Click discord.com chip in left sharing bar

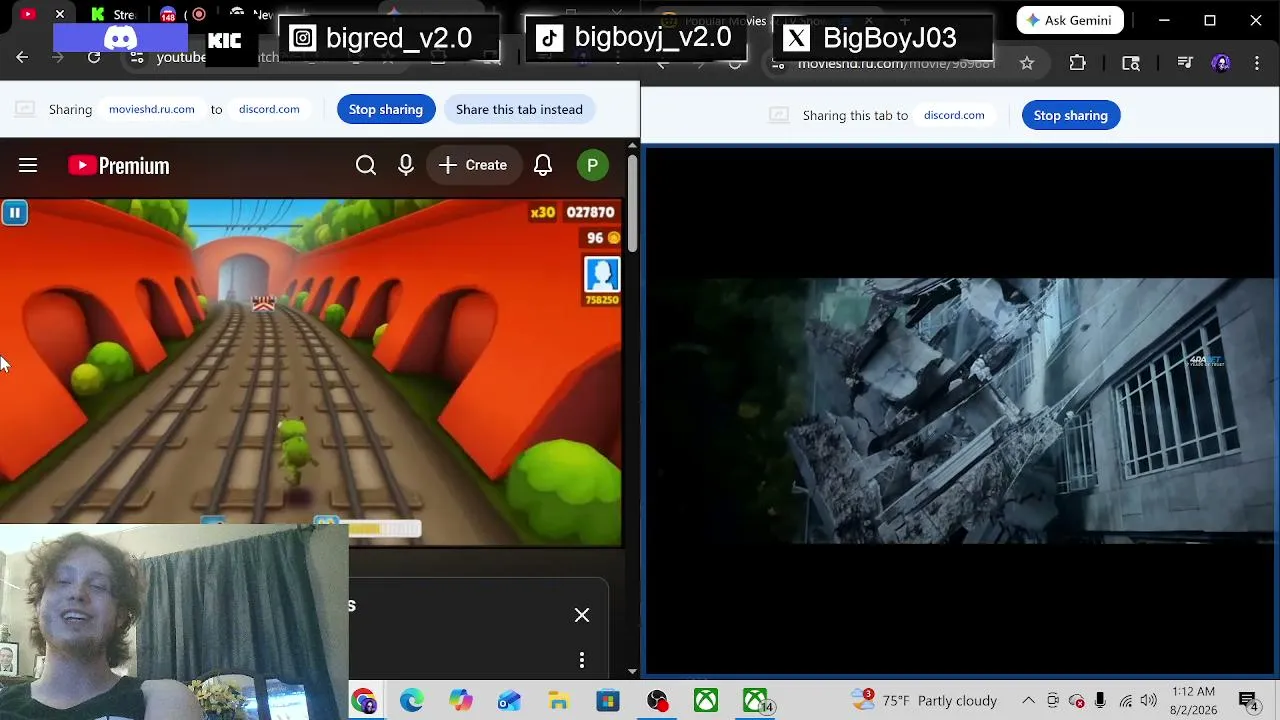pos(269,109)
